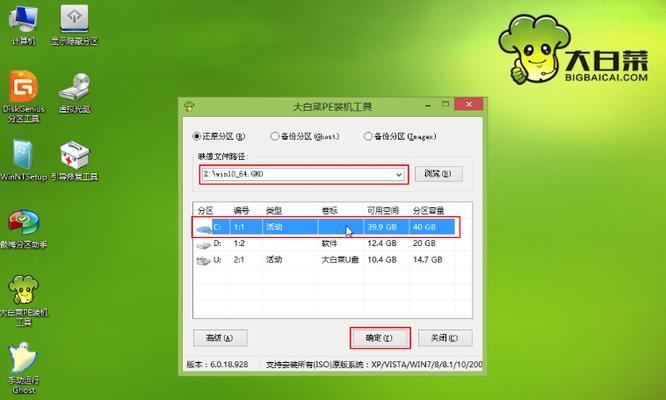Click the 高级 advanced button

[220, 338]
